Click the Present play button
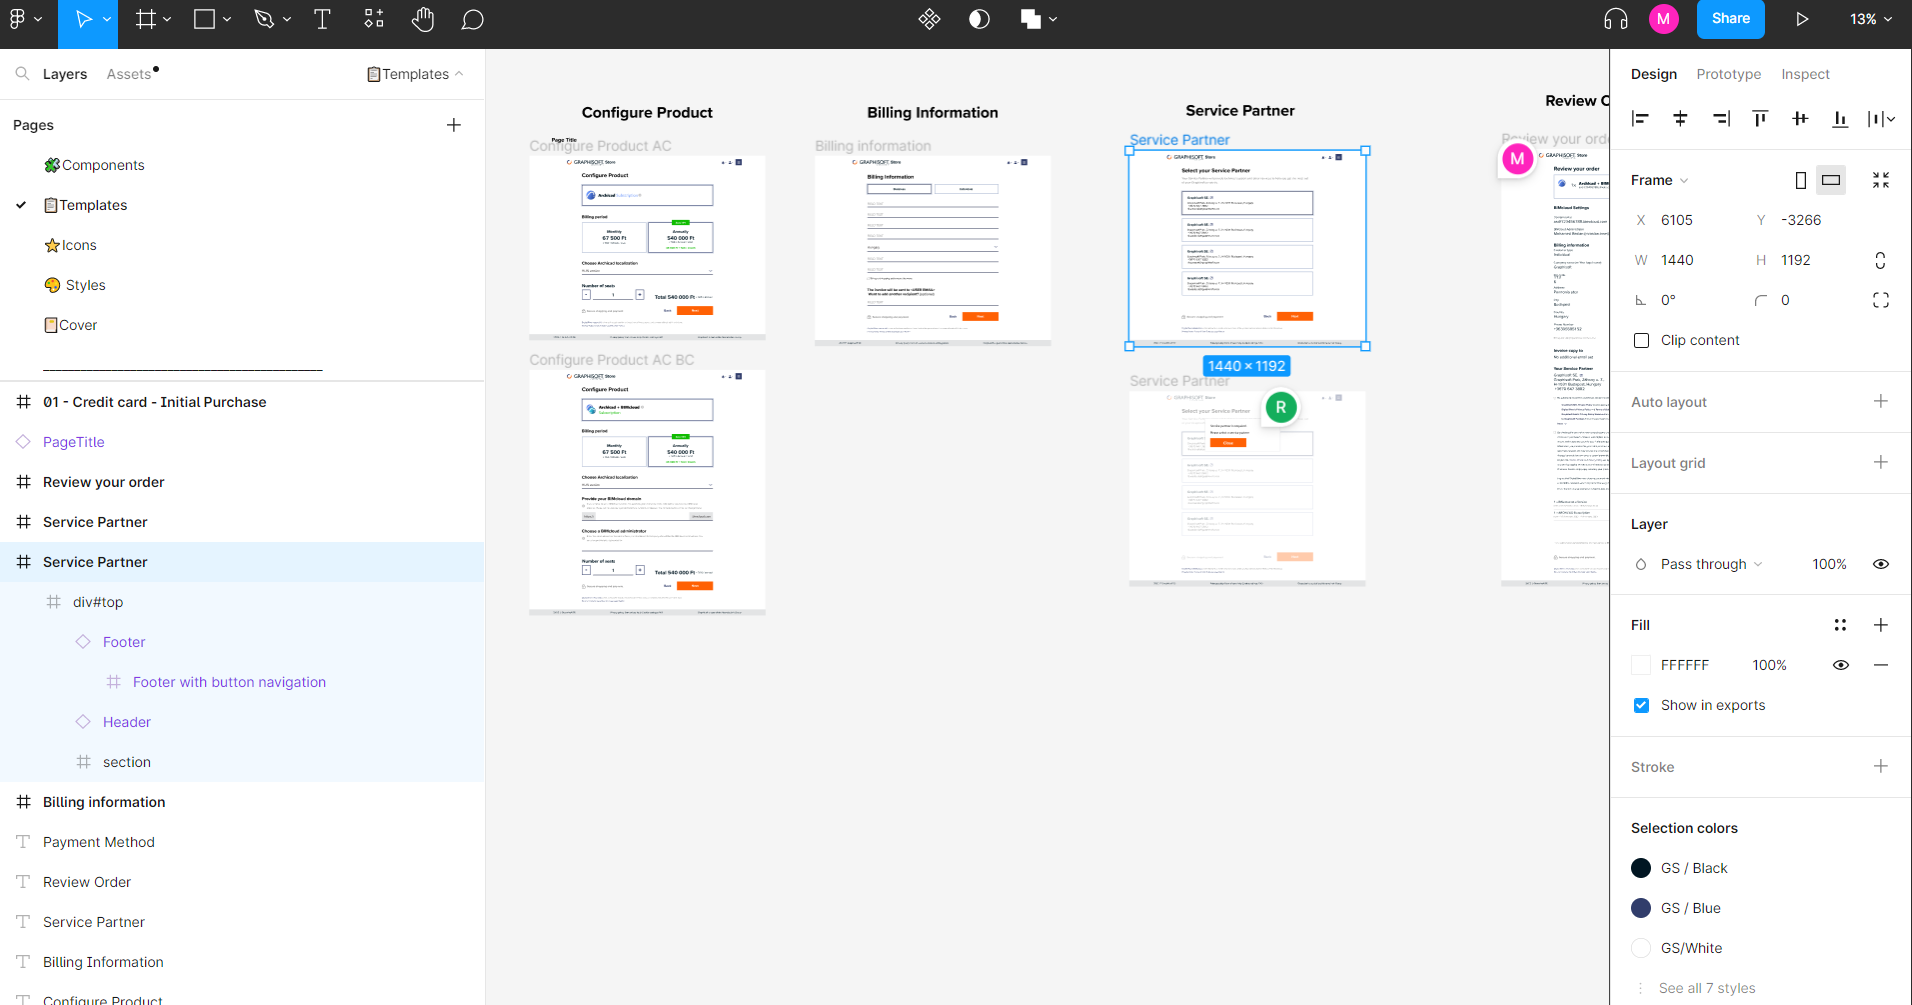Image resolution: width=1912 pixels, height=1005 pixels. pos(1801,20)
